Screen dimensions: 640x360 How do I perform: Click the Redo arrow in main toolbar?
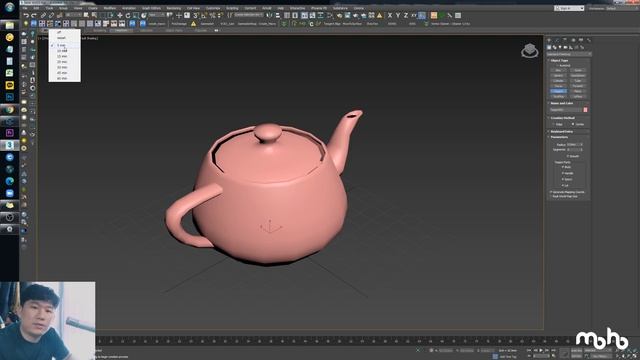click(x=34, y=16)
